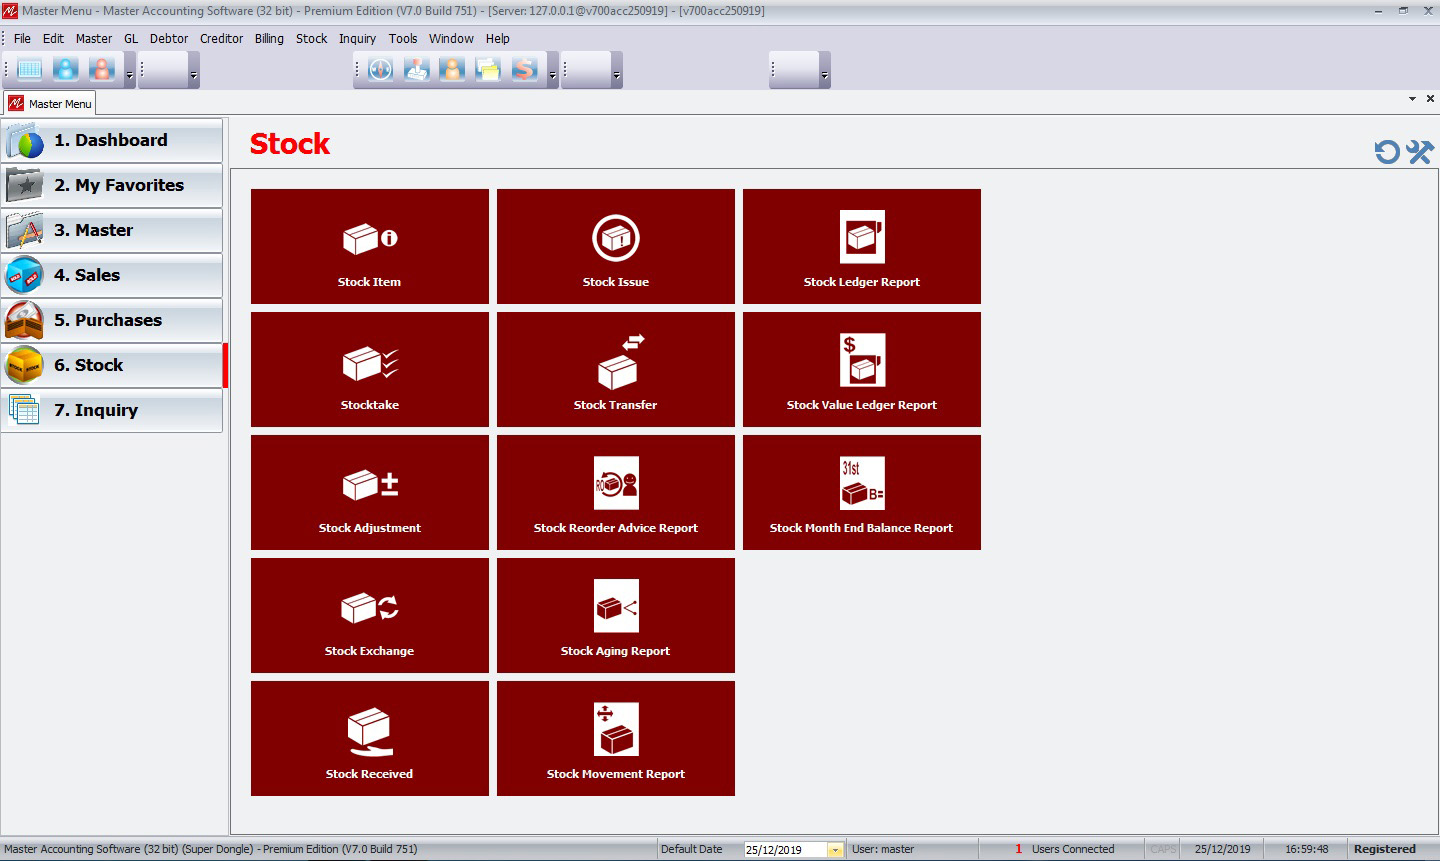Open the Tools menu
Image resolution: width=1440 pixels, height=861 pixels.
point(403,39)
